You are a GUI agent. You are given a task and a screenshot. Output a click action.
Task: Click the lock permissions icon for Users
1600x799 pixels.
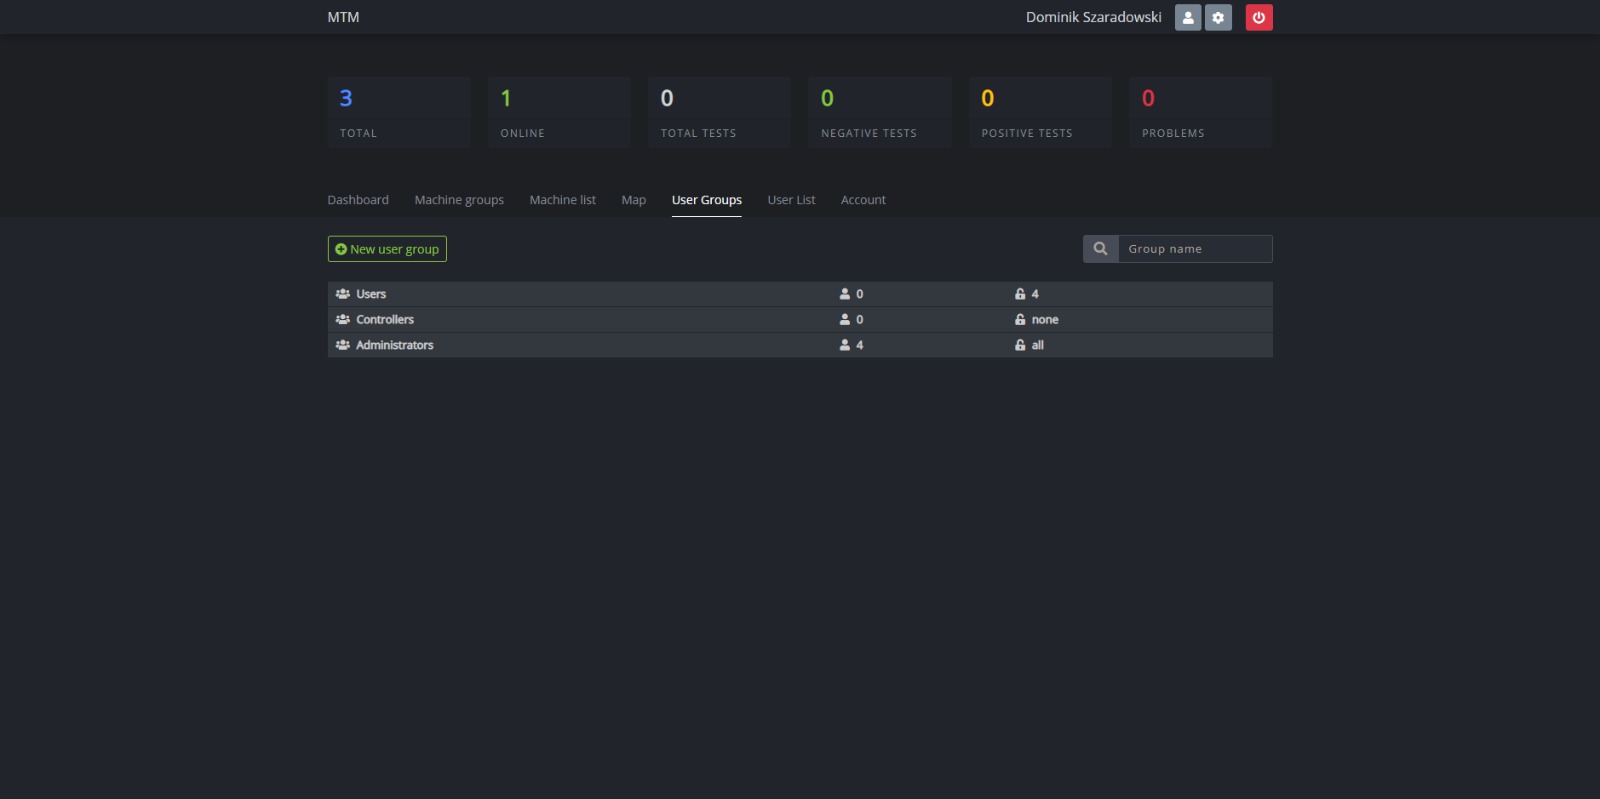[1020, 294]
